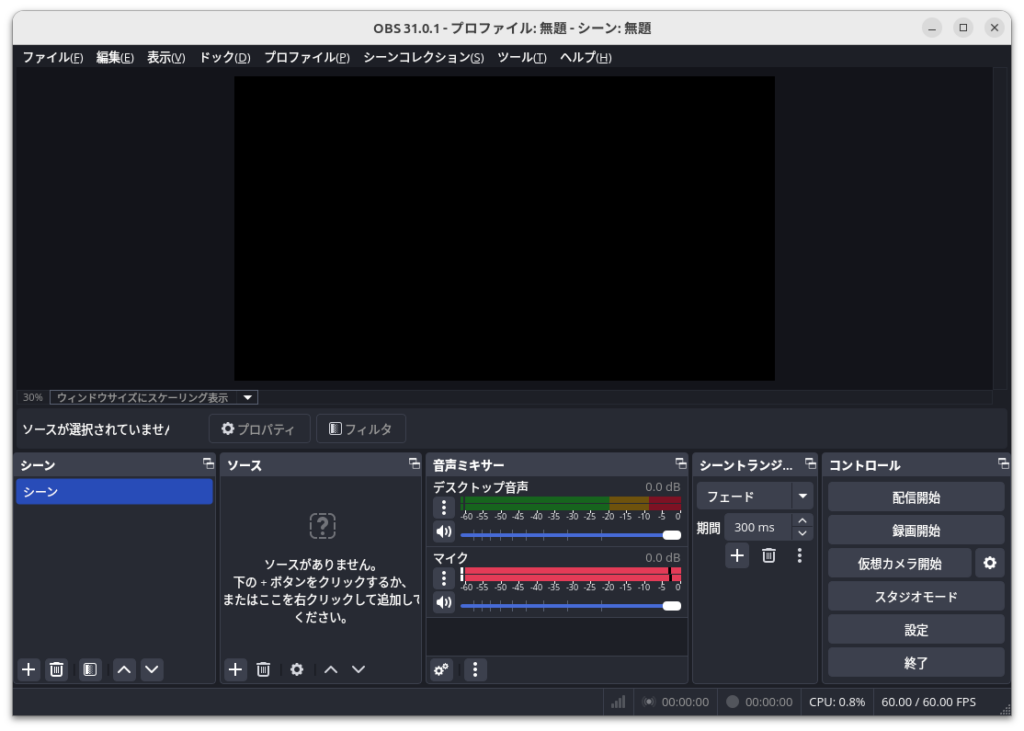This screenshot has width=1024, height=731.
Task: Mute the デスクトップ音声 speaker
Action: click(444, 532)
